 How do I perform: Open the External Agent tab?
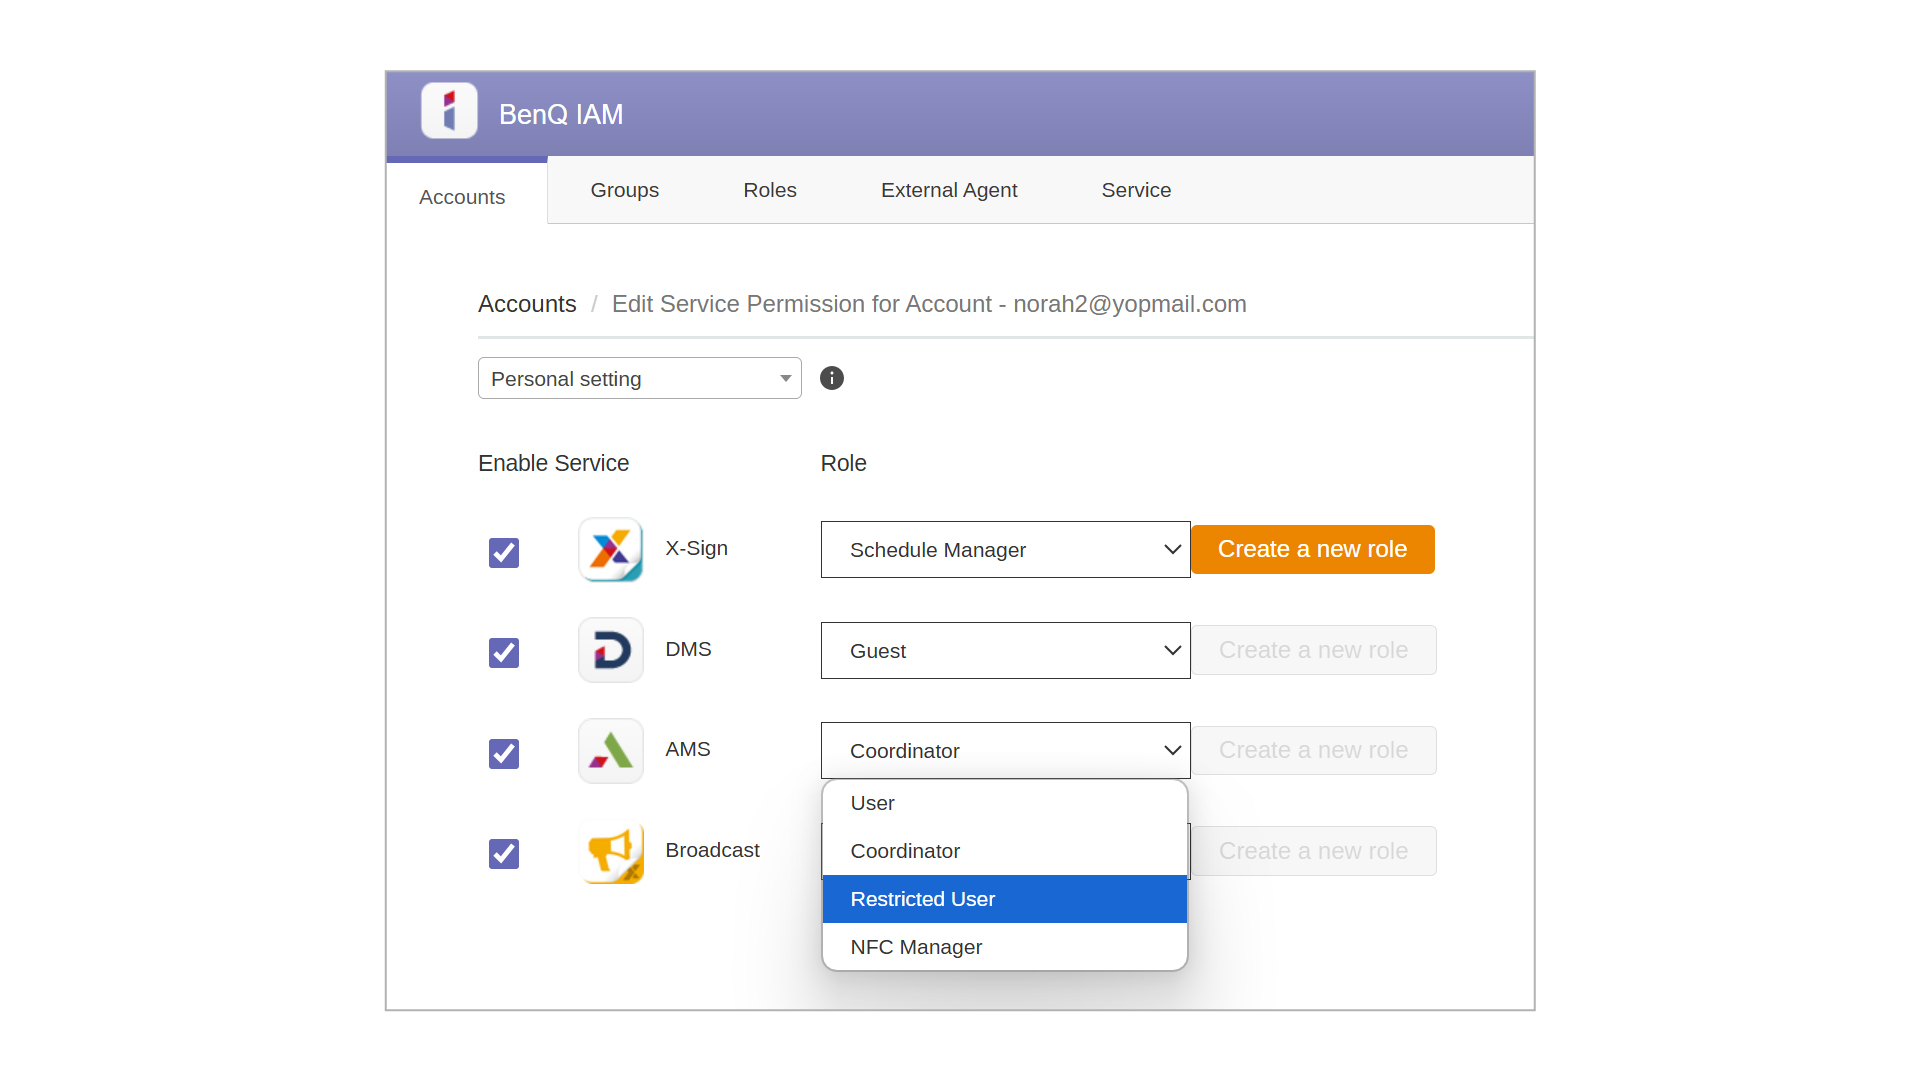(948, 190)
